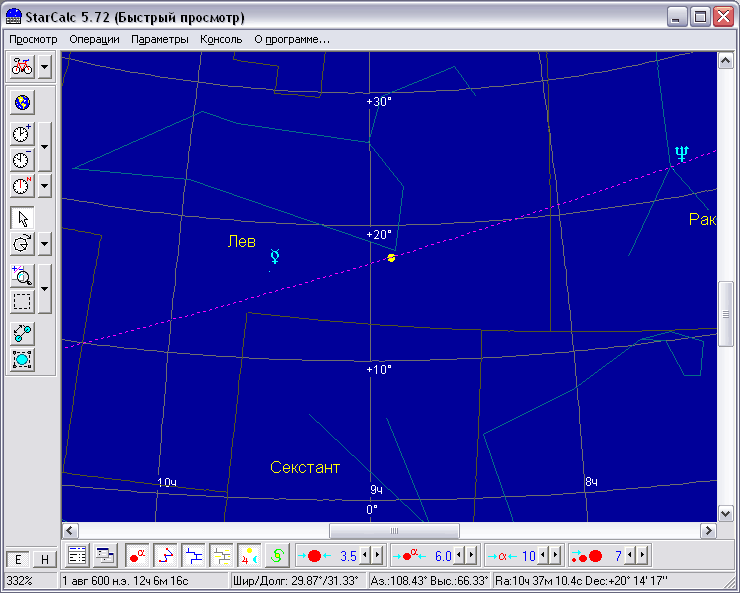Viewport: 740px width, 593px height.
Task: Open the Консоль menu
Action: [221, 40]
